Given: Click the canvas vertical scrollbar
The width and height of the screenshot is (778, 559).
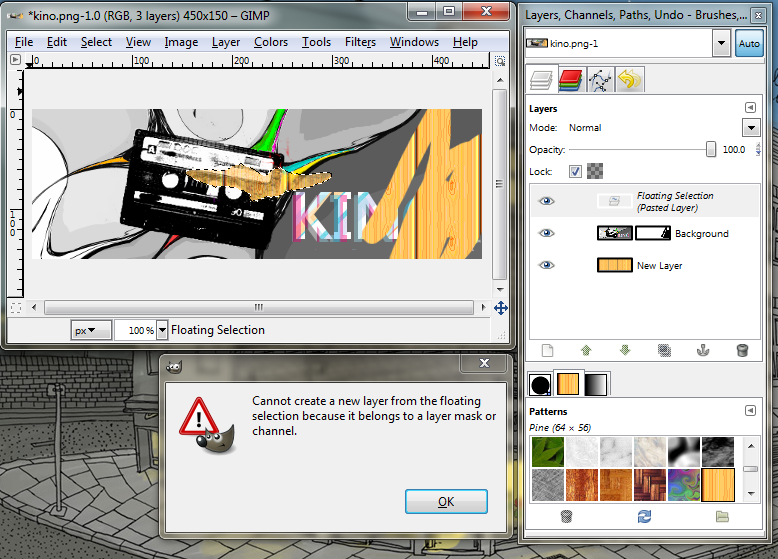Looking at the screenshot, I should pos(500,184).
